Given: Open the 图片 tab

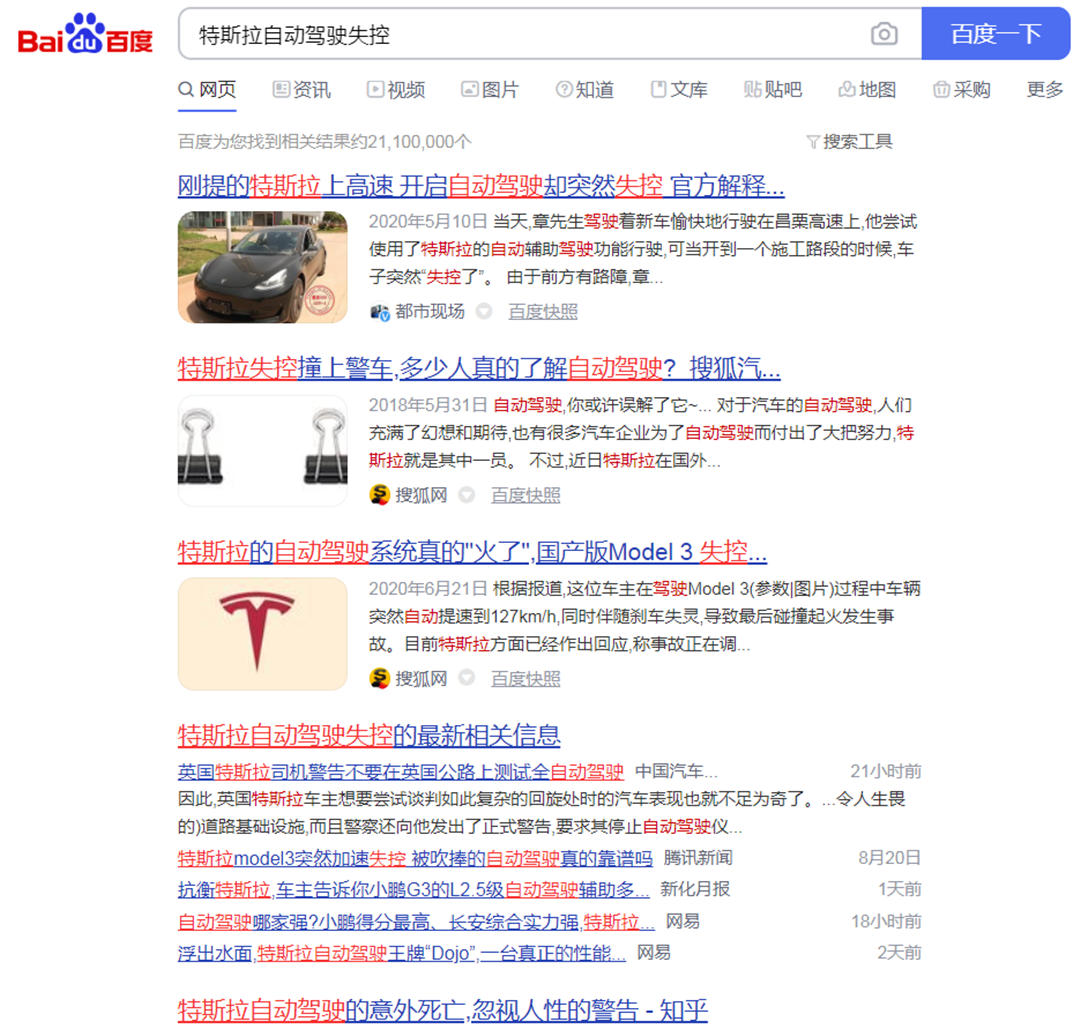Looking at the screenshot, I should (x=490, y=90).
